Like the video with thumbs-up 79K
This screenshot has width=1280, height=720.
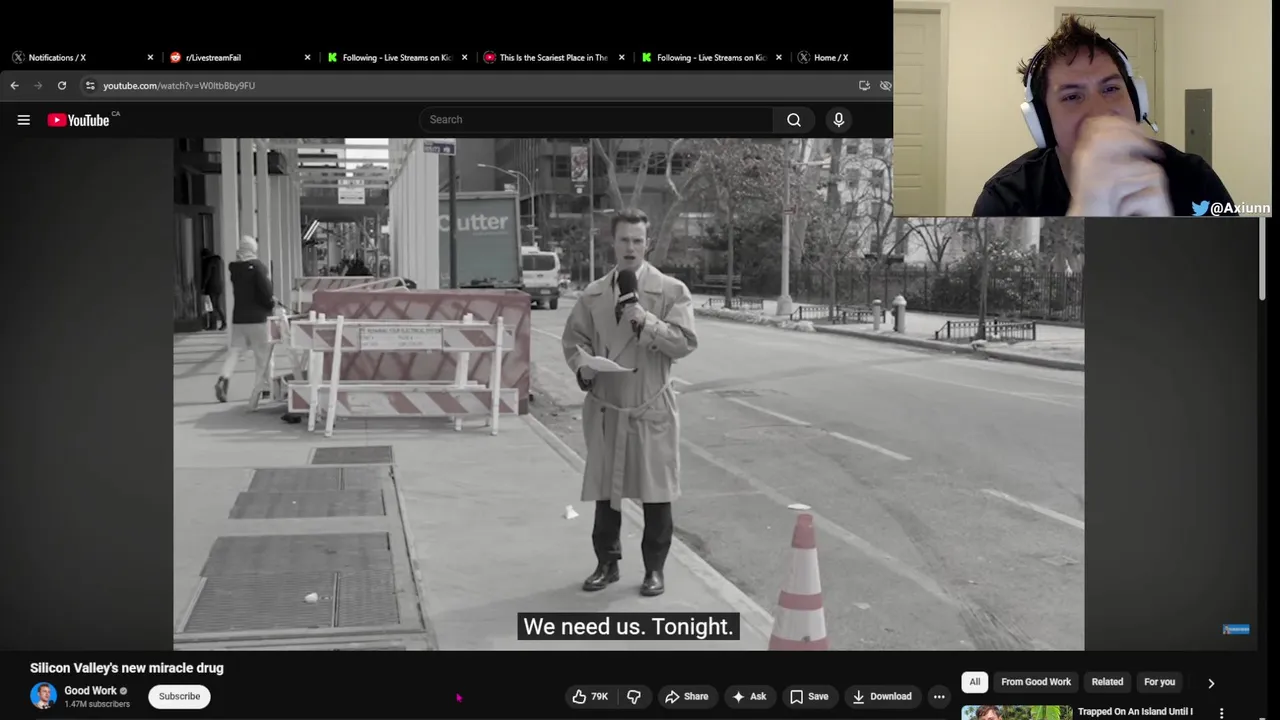point(590,697)
